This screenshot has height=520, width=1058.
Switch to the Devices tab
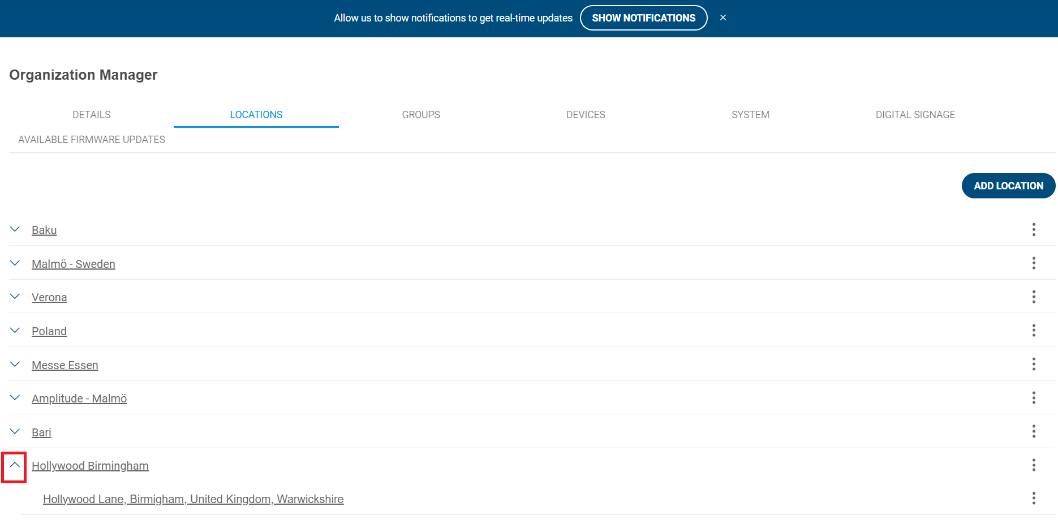click(585, 115)
